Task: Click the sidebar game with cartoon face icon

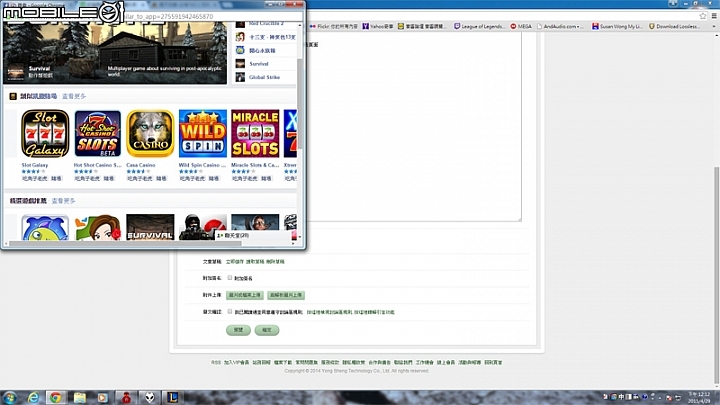Action: (265, 37)
